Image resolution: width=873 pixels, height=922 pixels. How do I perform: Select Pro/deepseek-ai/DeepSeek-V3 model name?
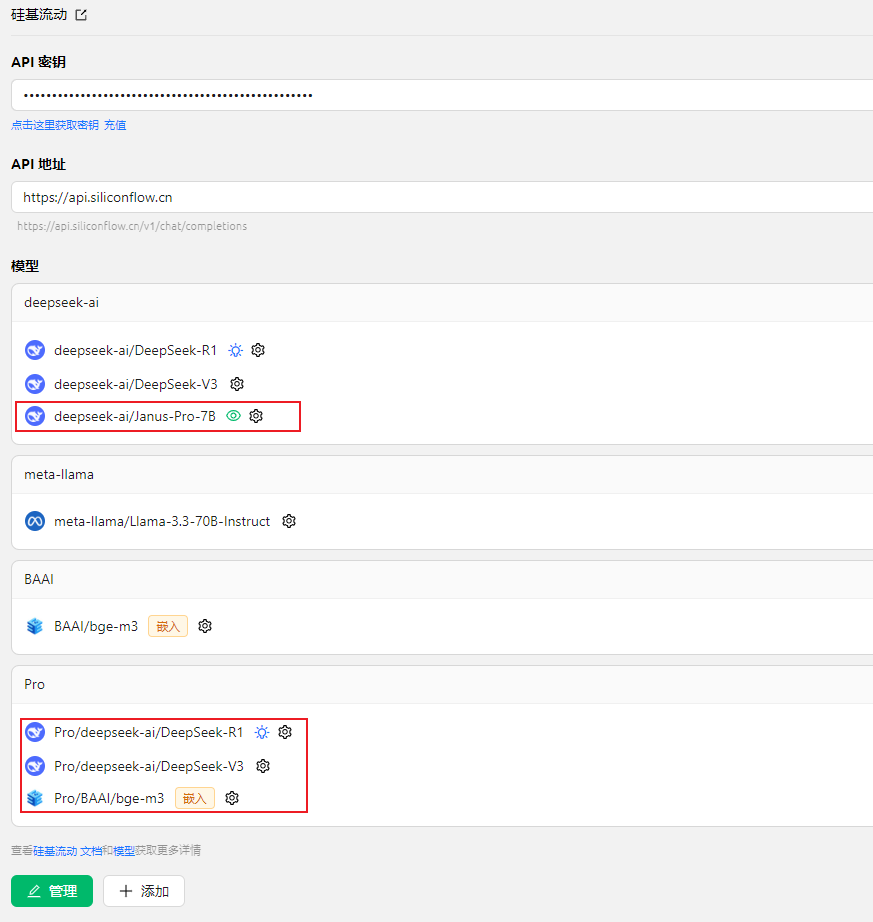point(149,766)
